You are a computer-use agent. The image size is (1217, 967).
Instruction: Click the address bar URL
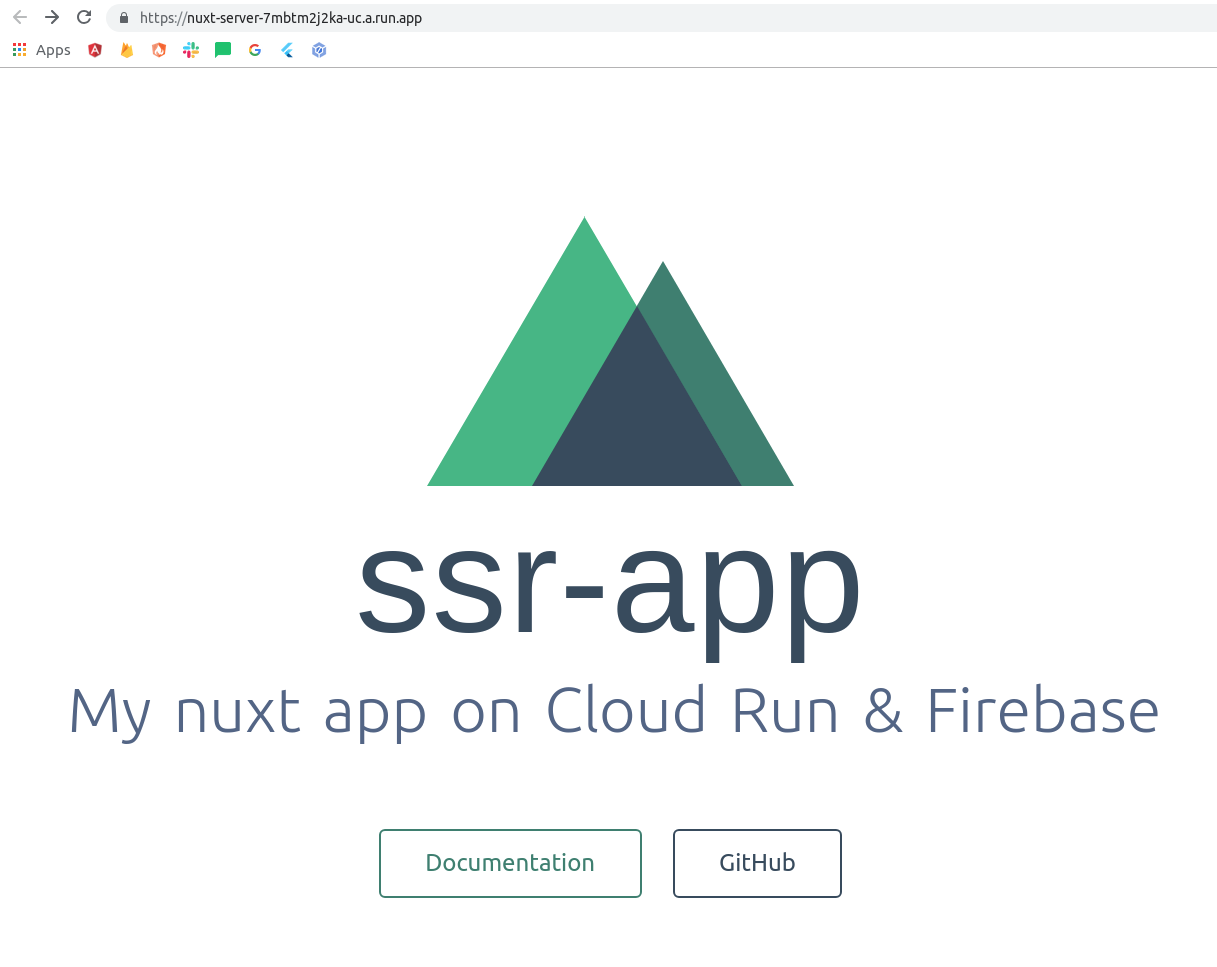coord(280,17)
